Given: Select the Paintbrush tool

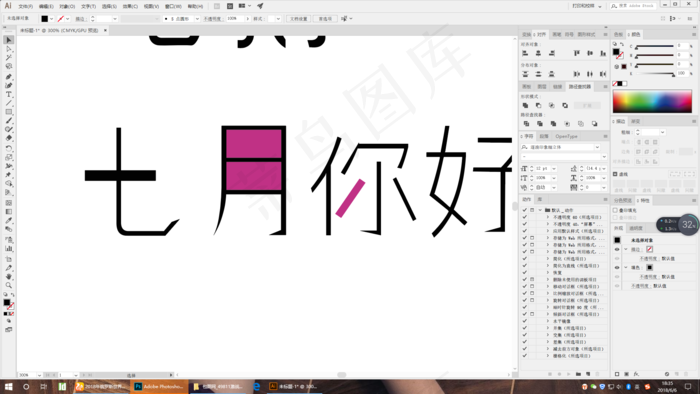Looking at the screenshot, I should coord(8,120).
